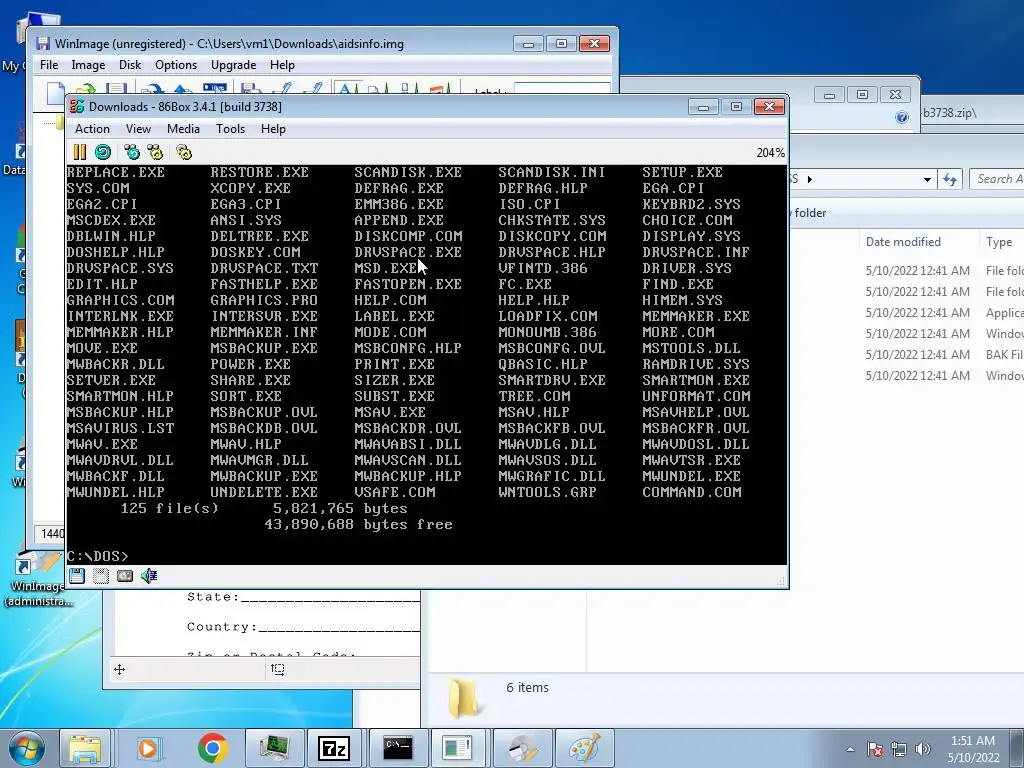Click the yellow Ctrl+Alt+Esc toolbar icon
Screen dimensions: 1024x768
(155, 152)
